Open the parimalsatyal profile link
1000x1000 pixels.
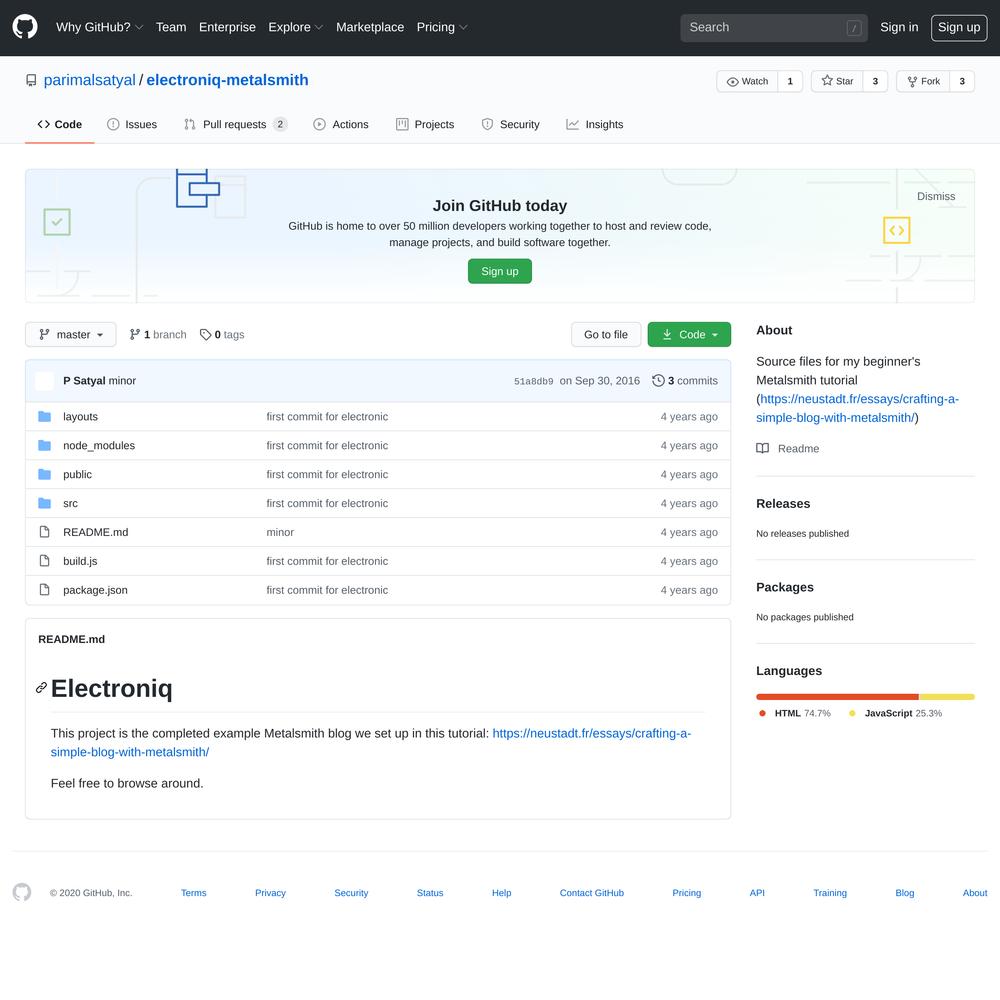click(x=89, y=80)
